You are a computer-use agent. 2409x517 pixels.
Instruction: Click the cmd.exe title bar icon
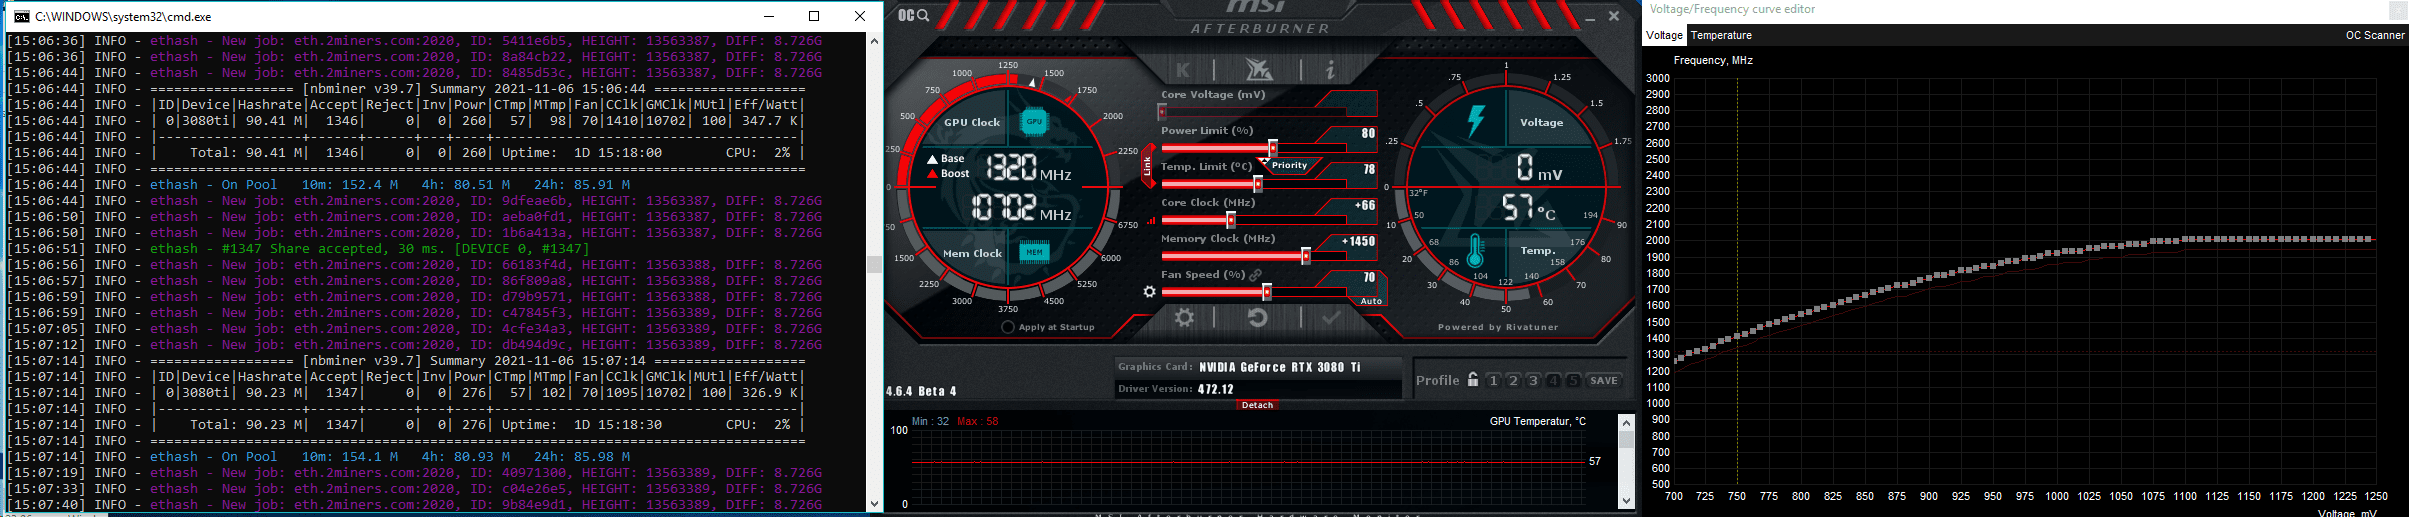point(21,16)
